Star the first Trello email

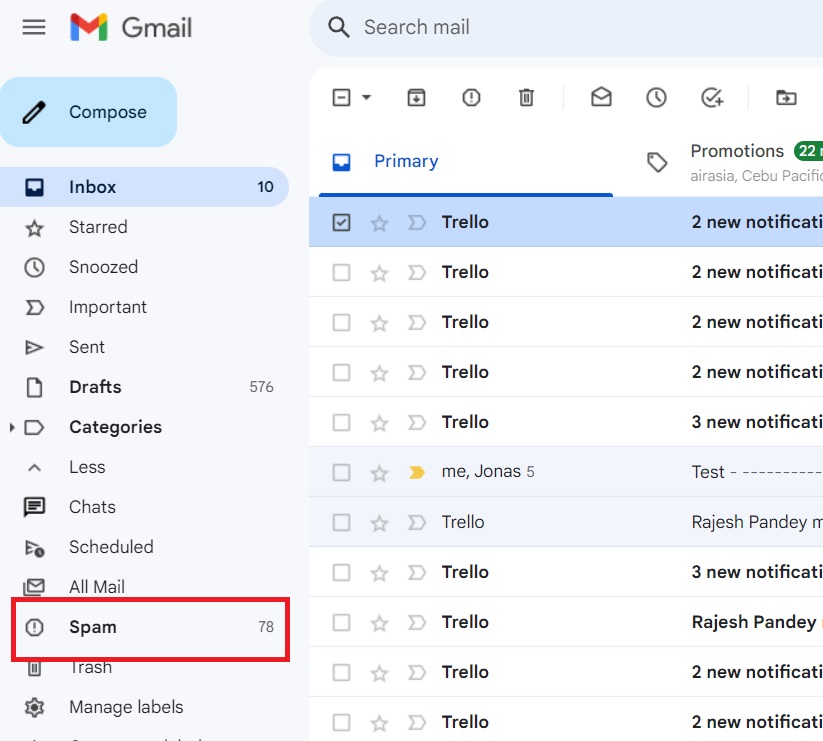[x=379, y=222]
